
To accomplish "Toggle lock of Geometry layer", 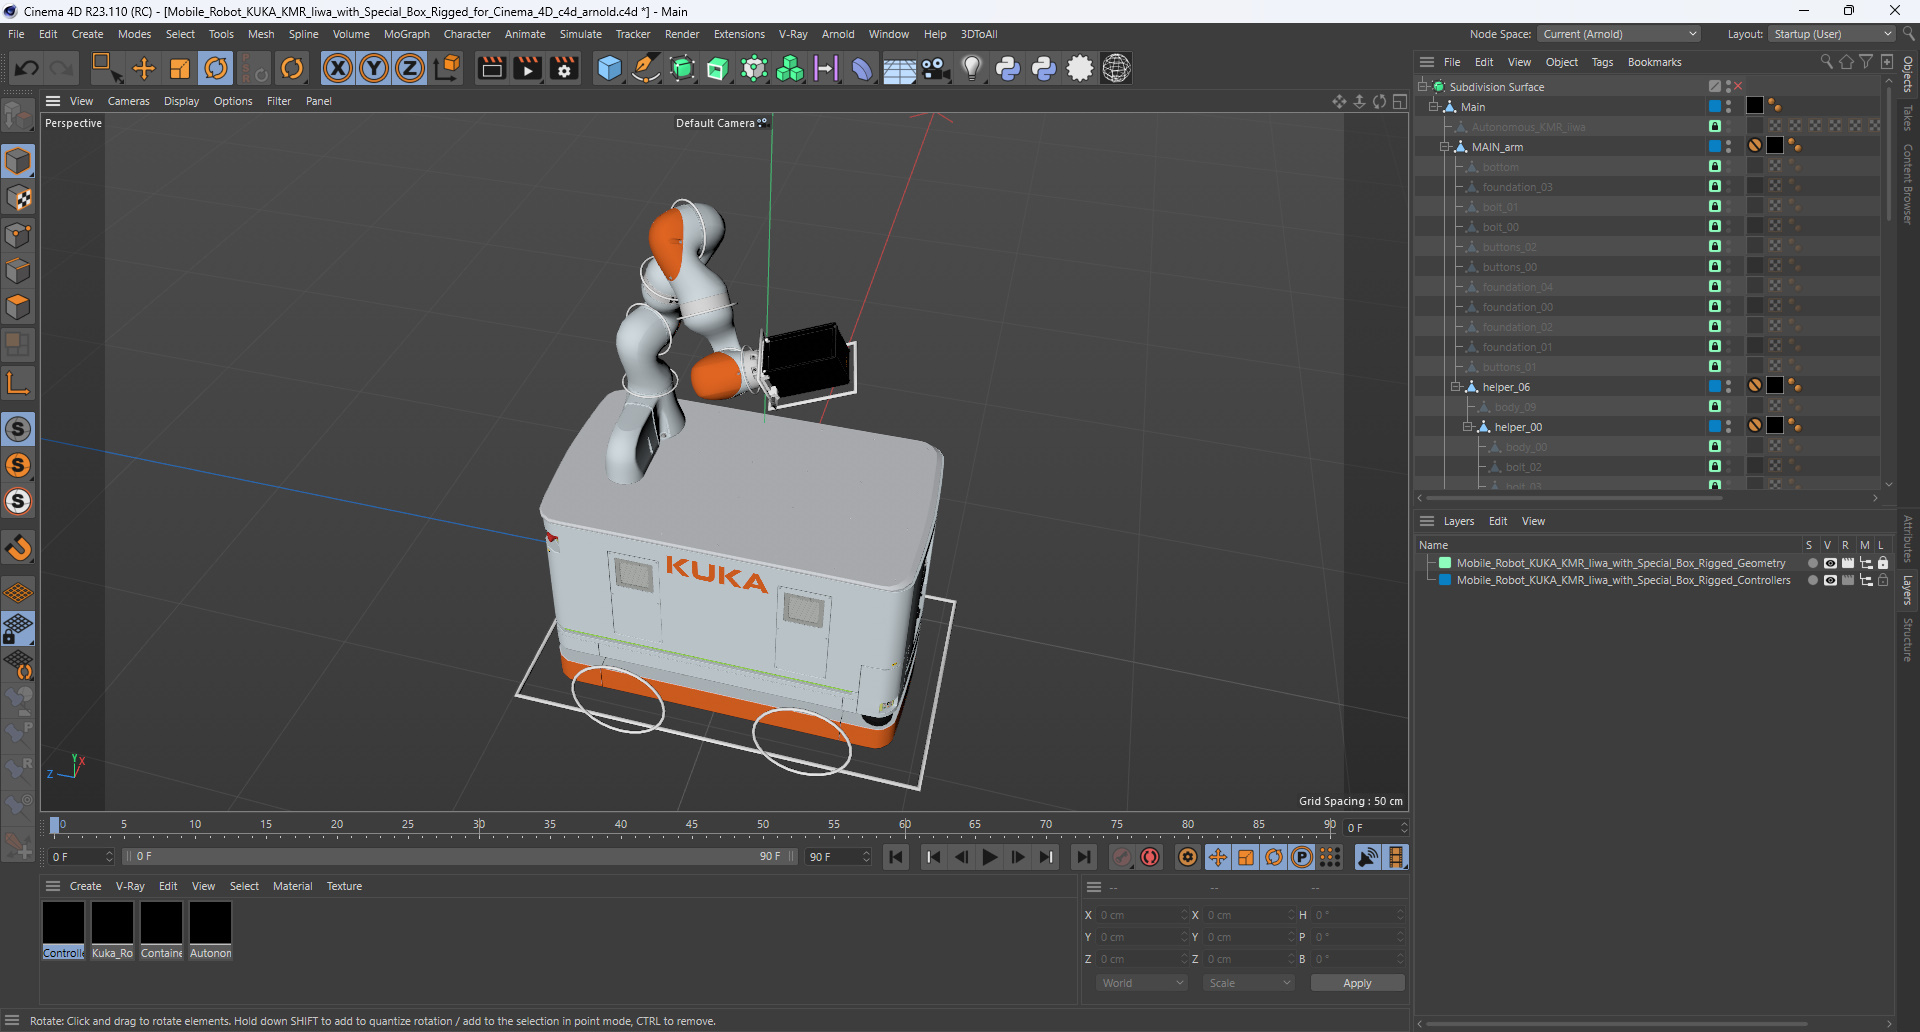I will pyautogui.click(x=1883, y=563).
